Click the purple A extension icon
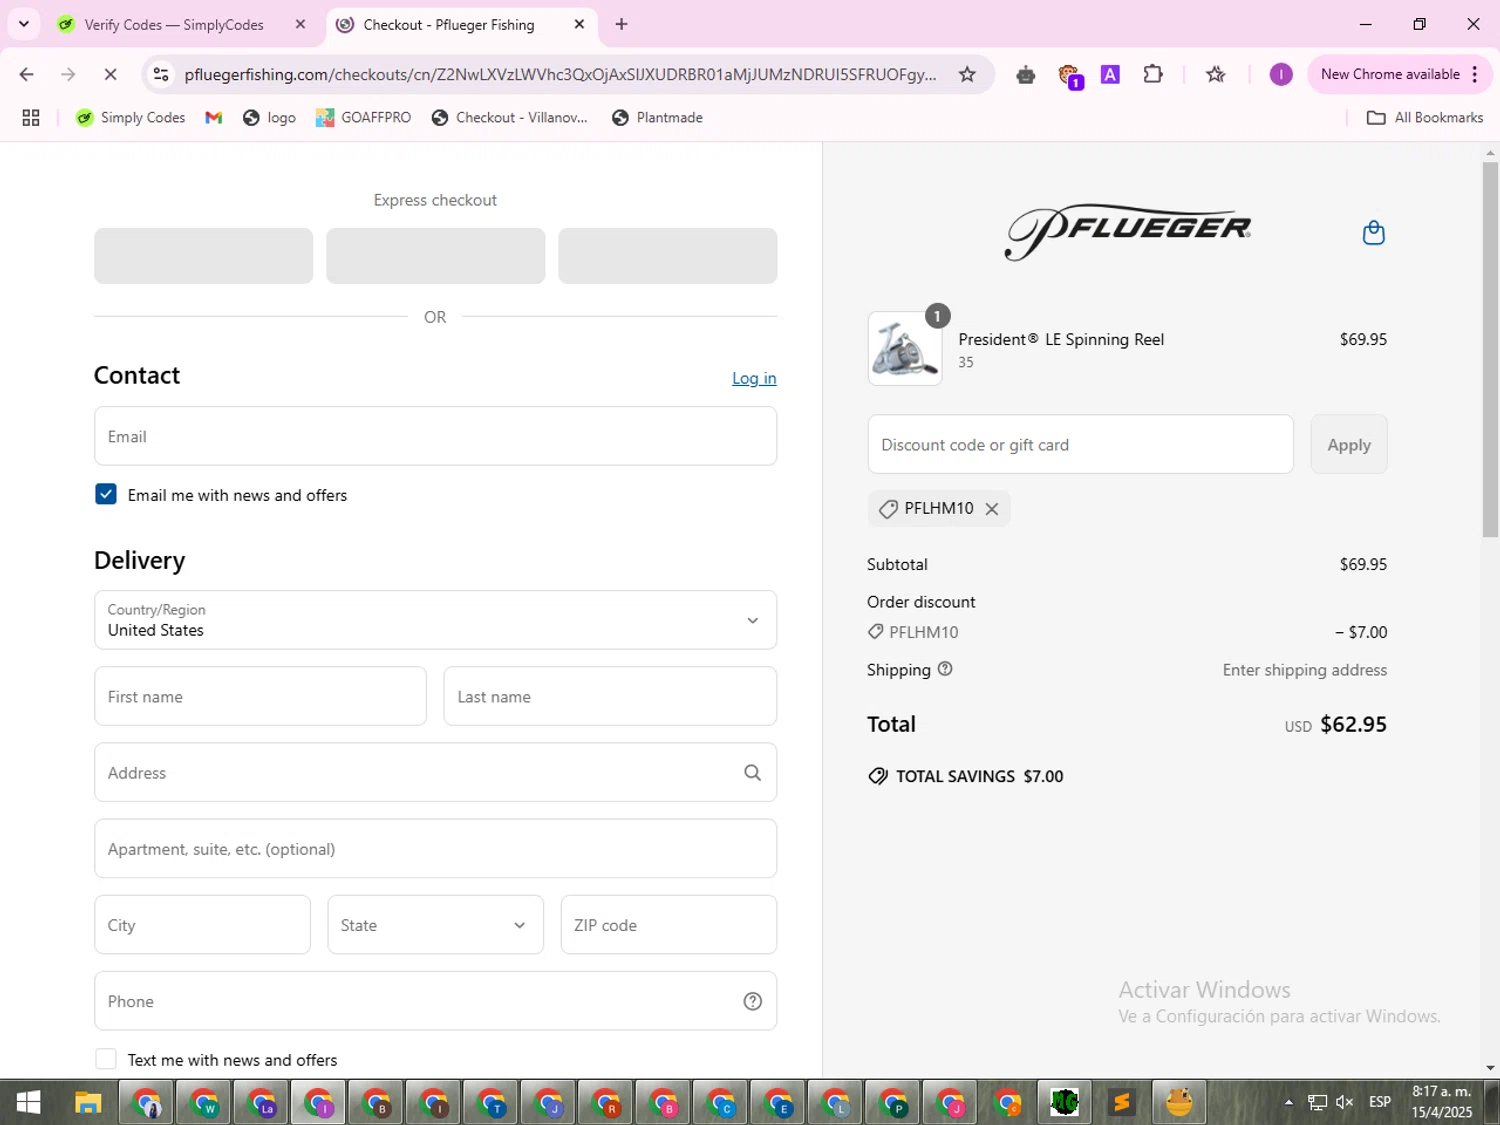Image resolution: width=1500 pixels, height=1125 pixels. [x=1110, y=74]
